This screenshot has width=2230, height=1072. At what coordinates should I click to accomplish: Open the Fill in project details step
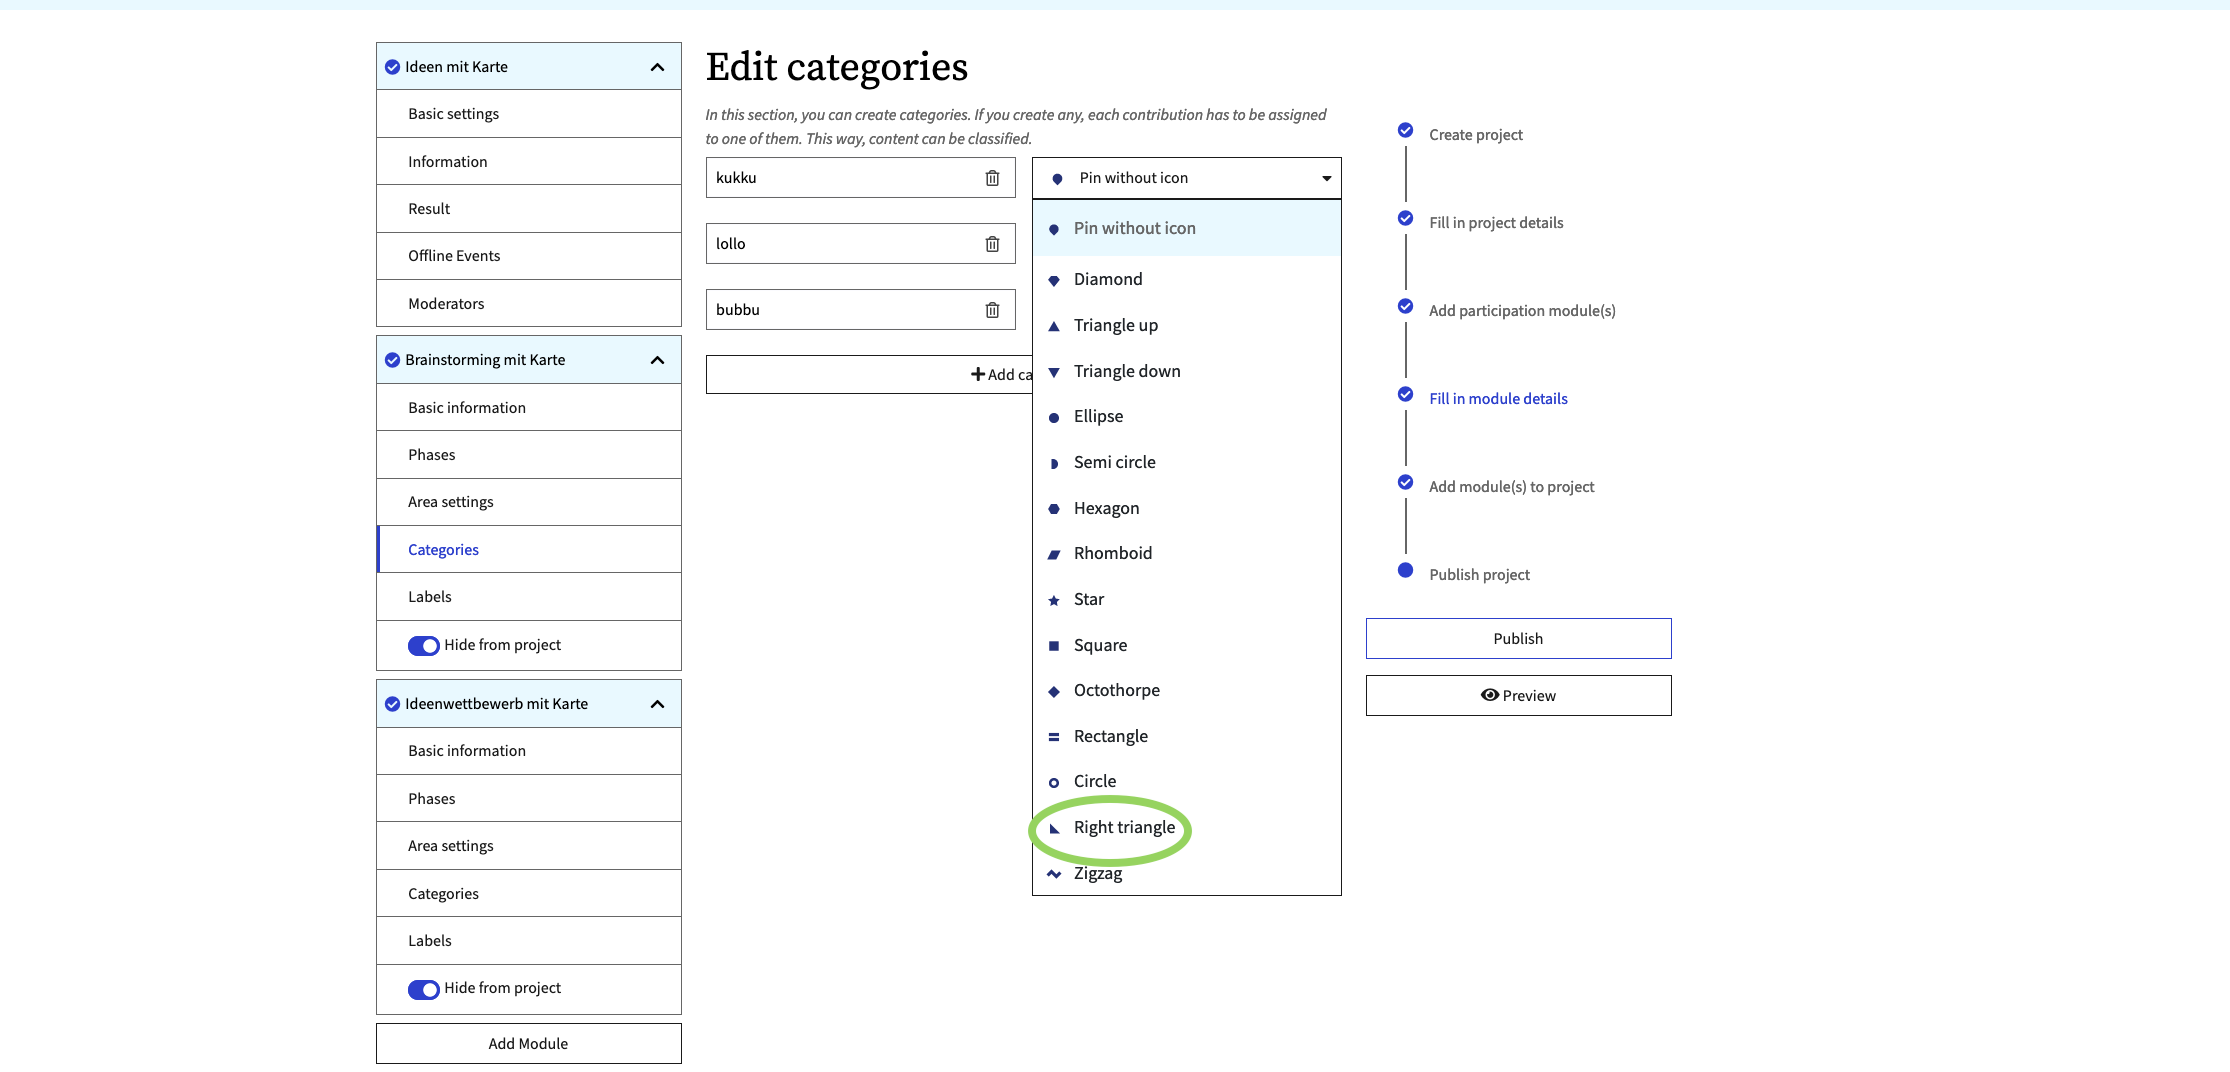click(x=1496, y=222)
